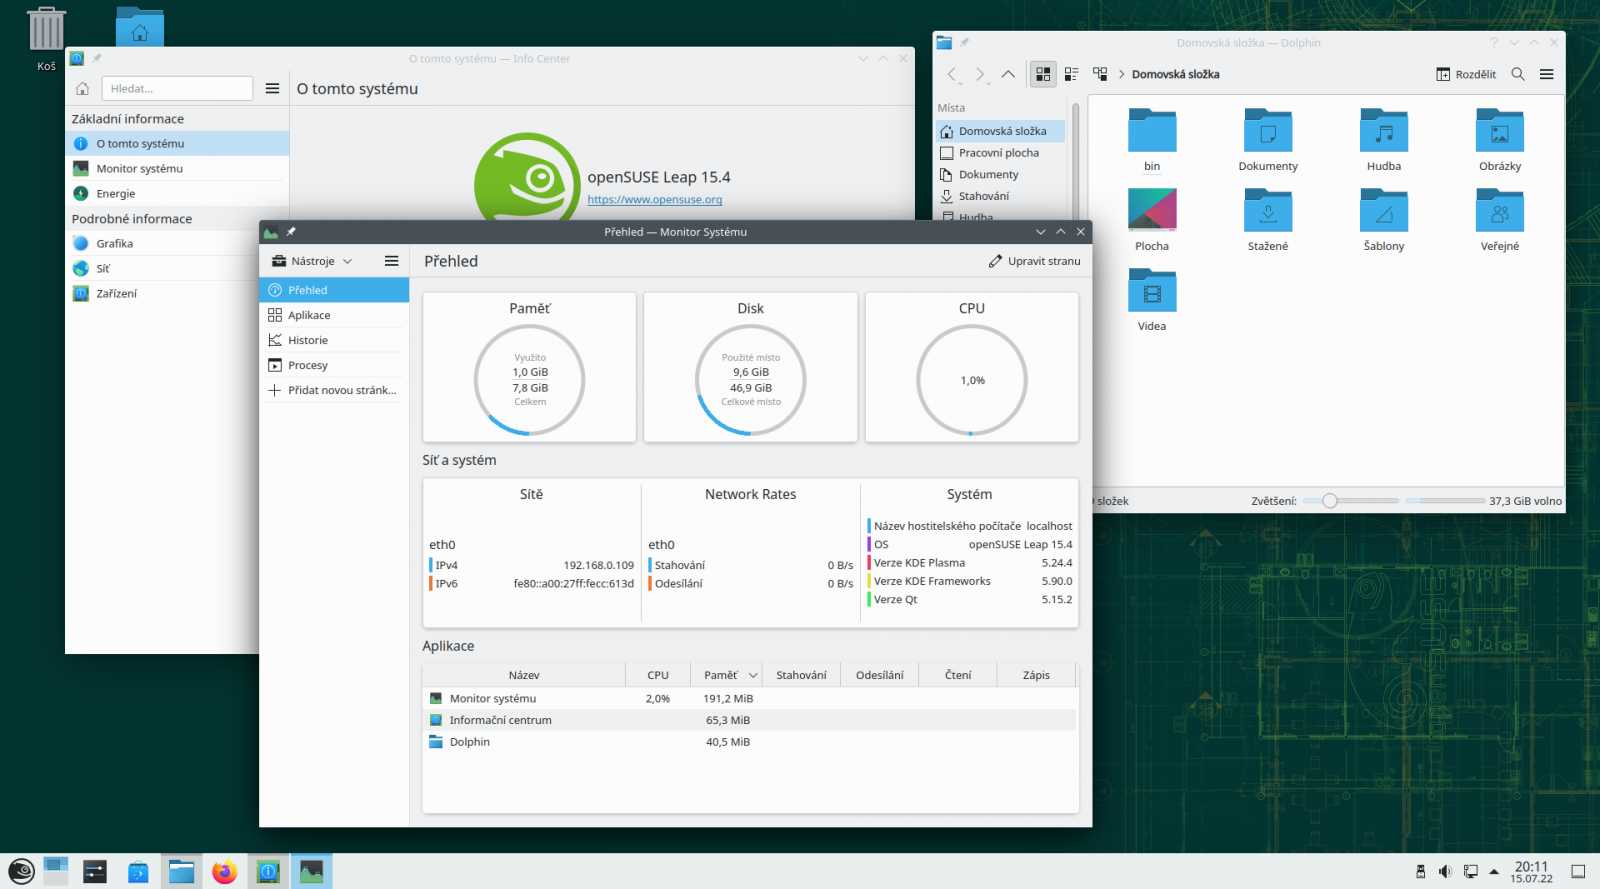Viewport: 1600px width, 889px height.
Task: Go up one folder in Dolphin
Action: tap(1008, 74)
